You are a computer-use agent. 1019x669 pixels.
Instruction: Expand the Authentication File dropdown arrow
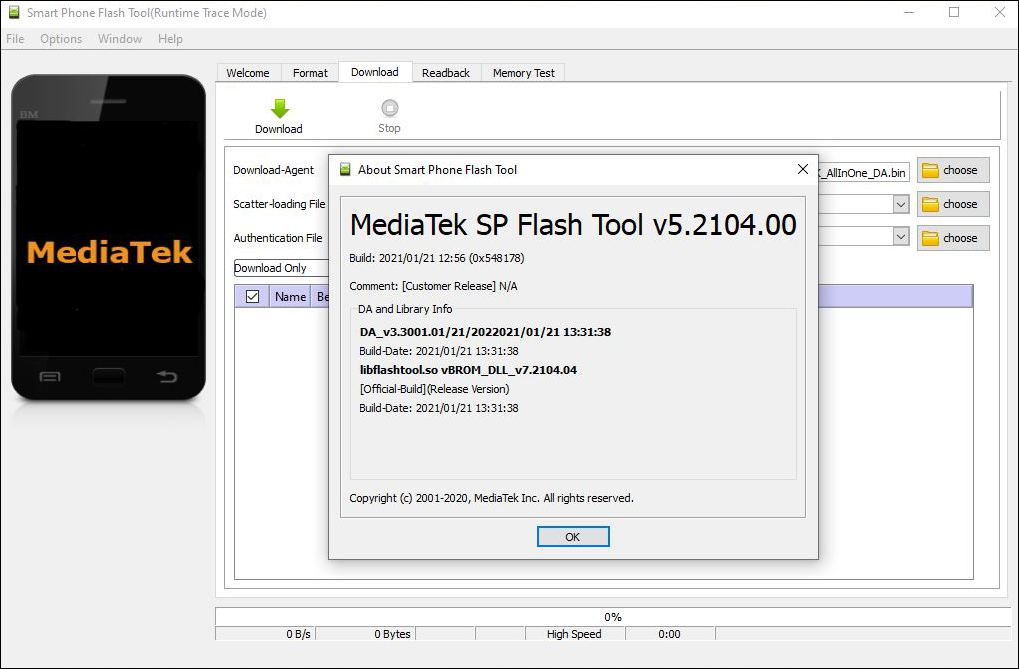(x=900, y=236)
